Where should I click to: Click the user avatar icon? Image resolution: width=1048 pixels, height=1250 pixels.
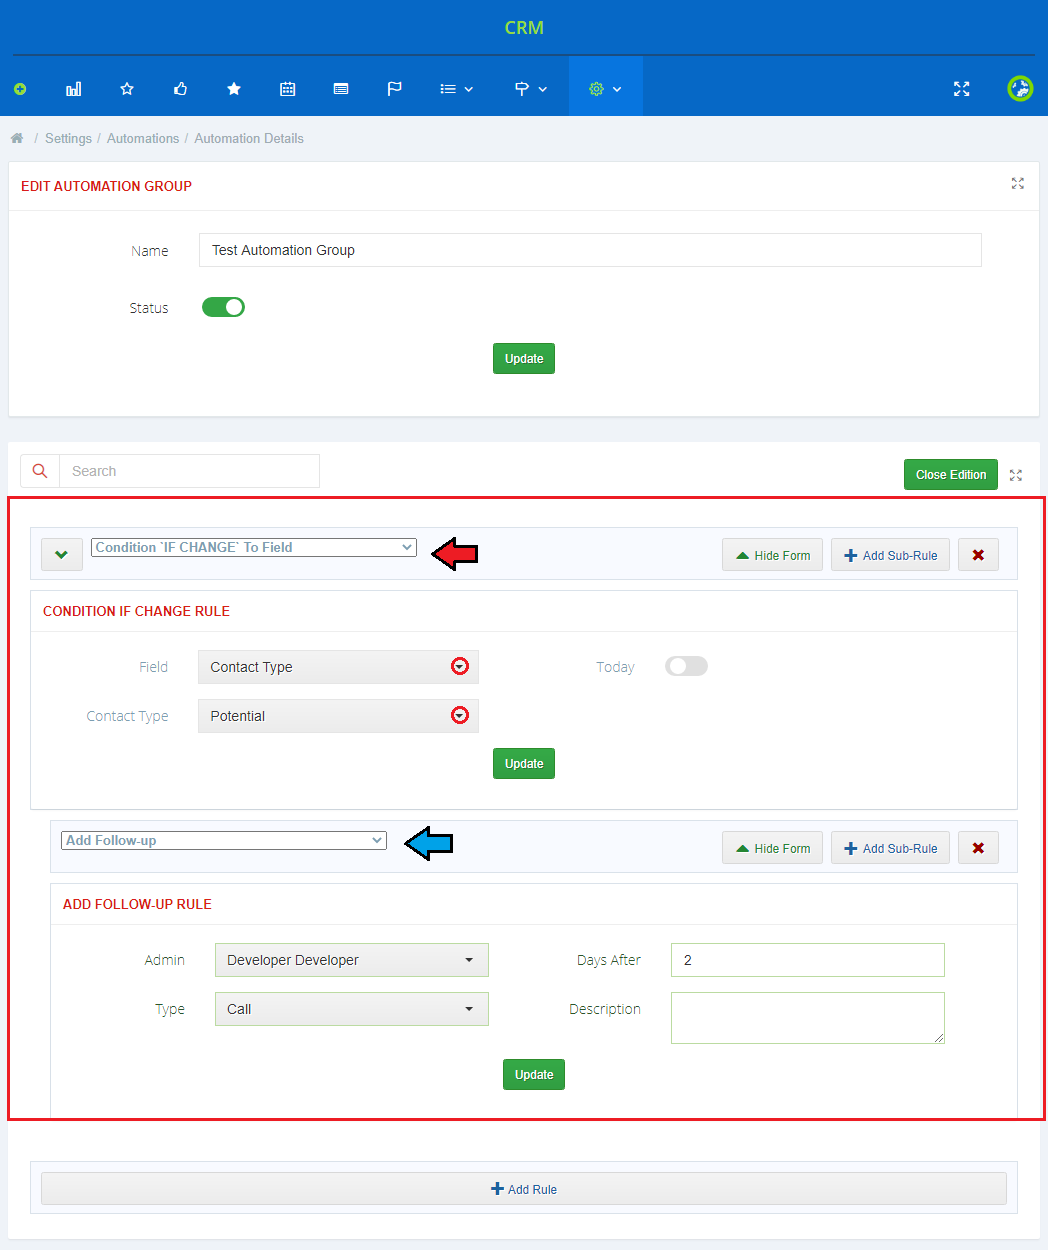click(1020, 89)
